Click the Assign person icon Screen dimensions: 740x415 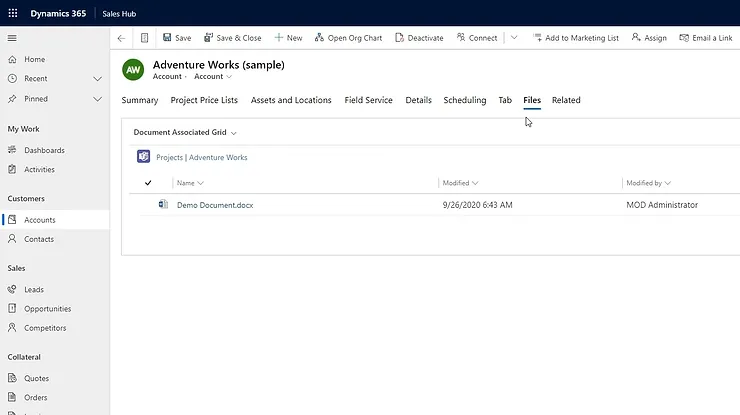636,37
